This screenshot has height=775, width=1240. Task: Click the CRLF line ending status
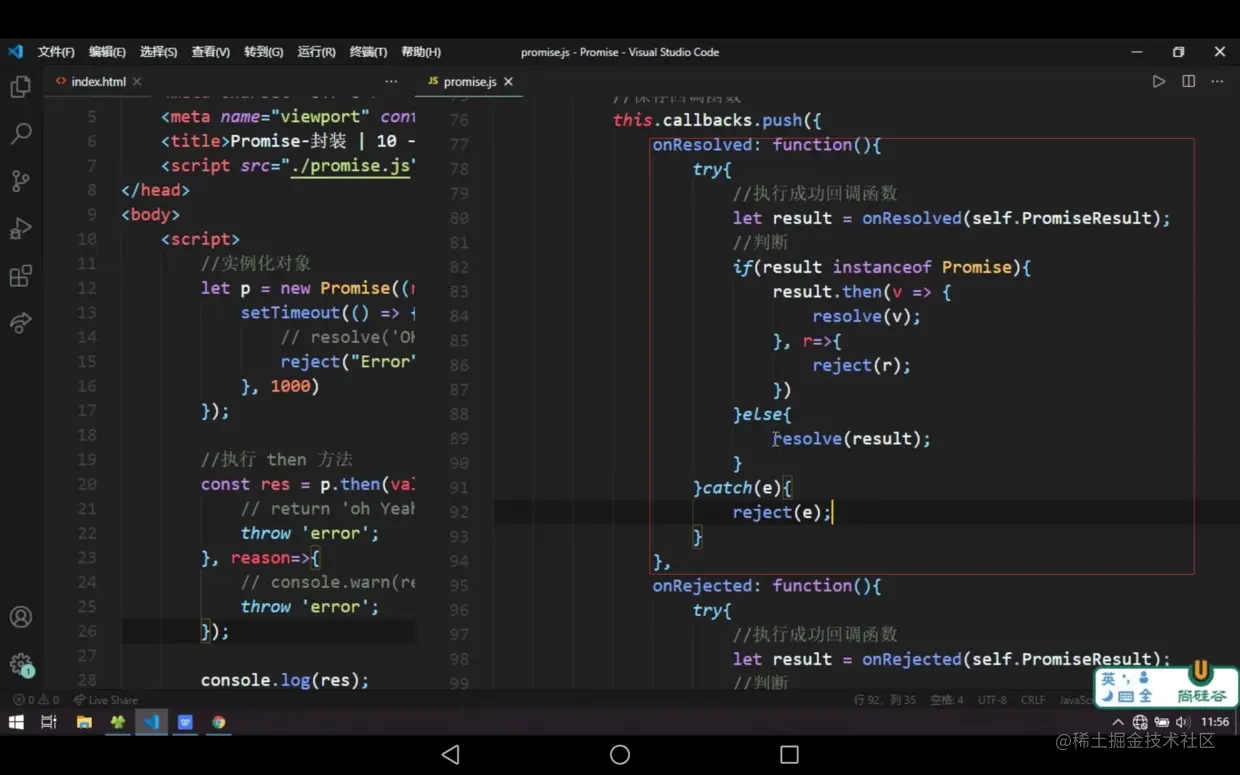(x=1033, y=700)
